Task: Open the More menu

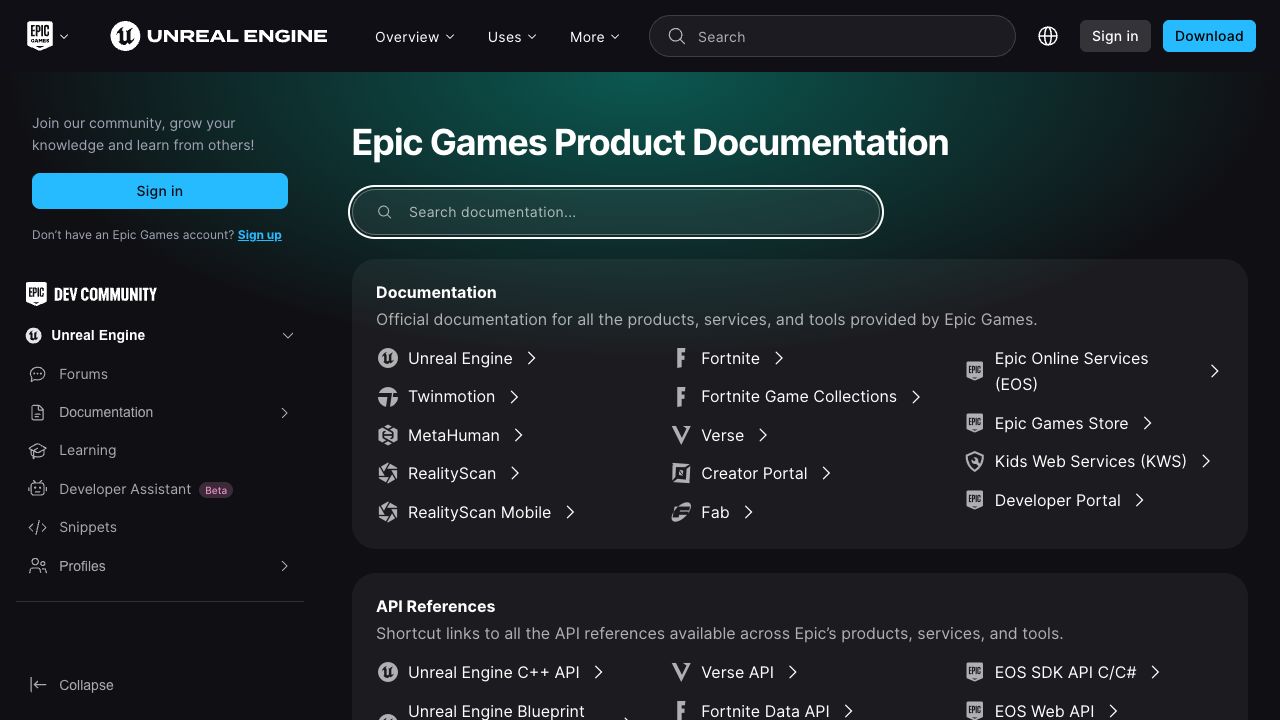Action: 595,37
